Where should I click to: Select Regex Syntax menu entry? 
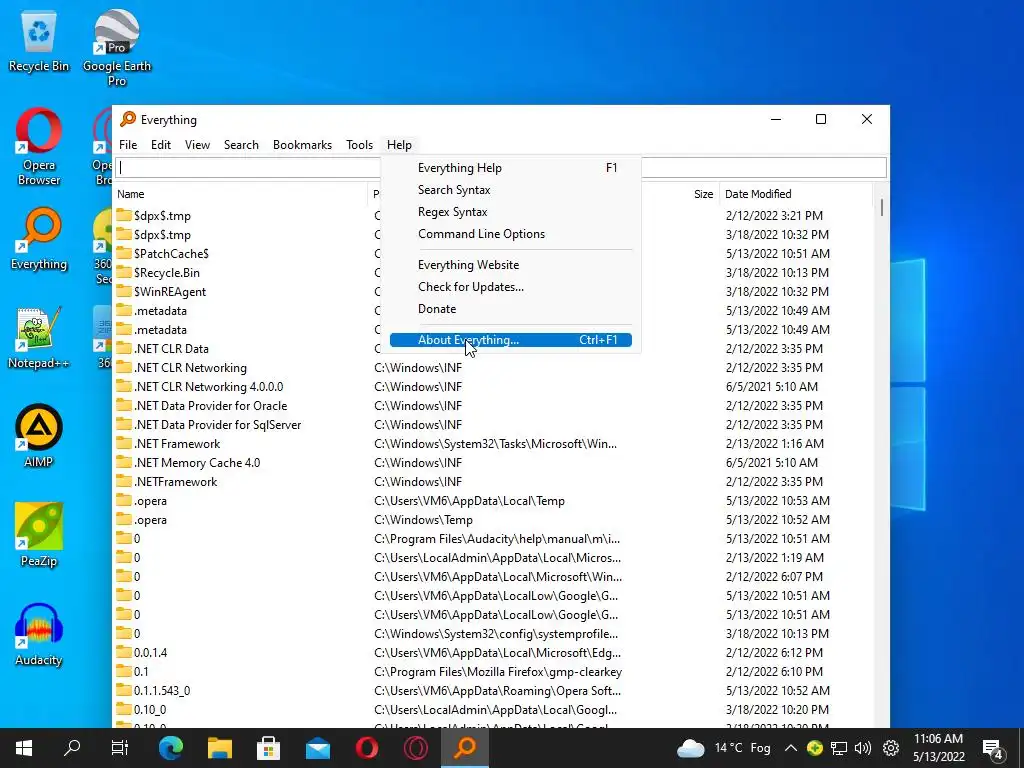(511, 212)
